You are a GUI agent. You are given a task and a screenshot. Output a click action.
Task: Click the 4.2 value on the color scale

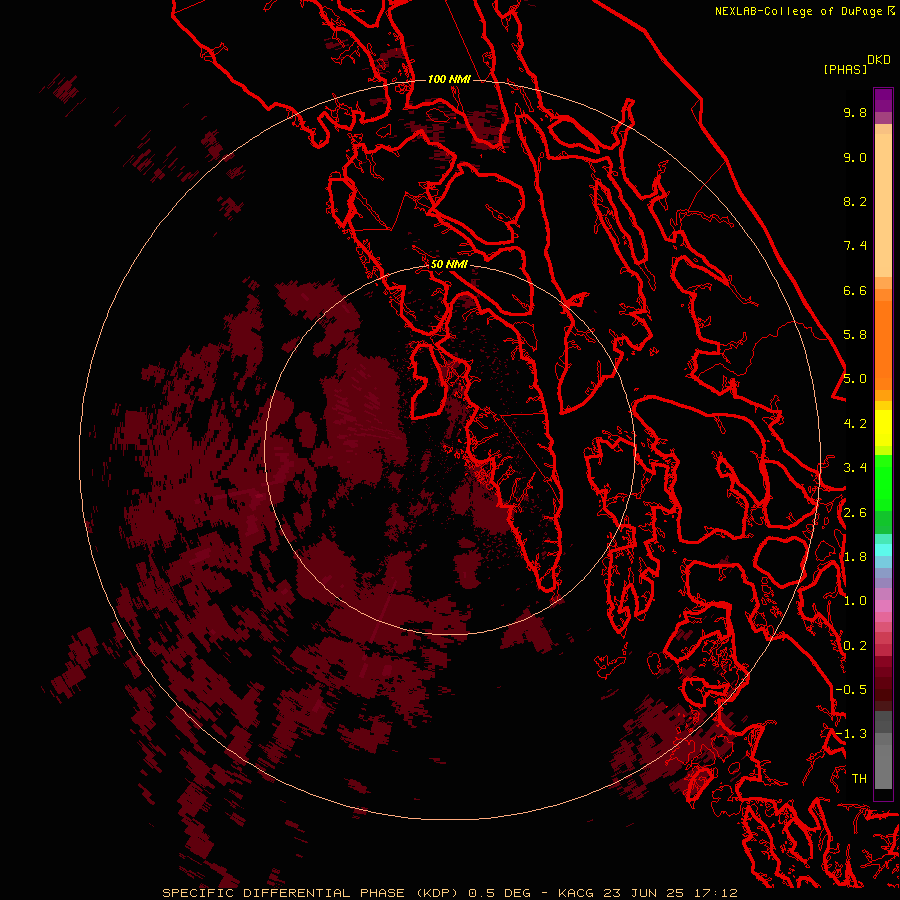[x=855, y=424]
